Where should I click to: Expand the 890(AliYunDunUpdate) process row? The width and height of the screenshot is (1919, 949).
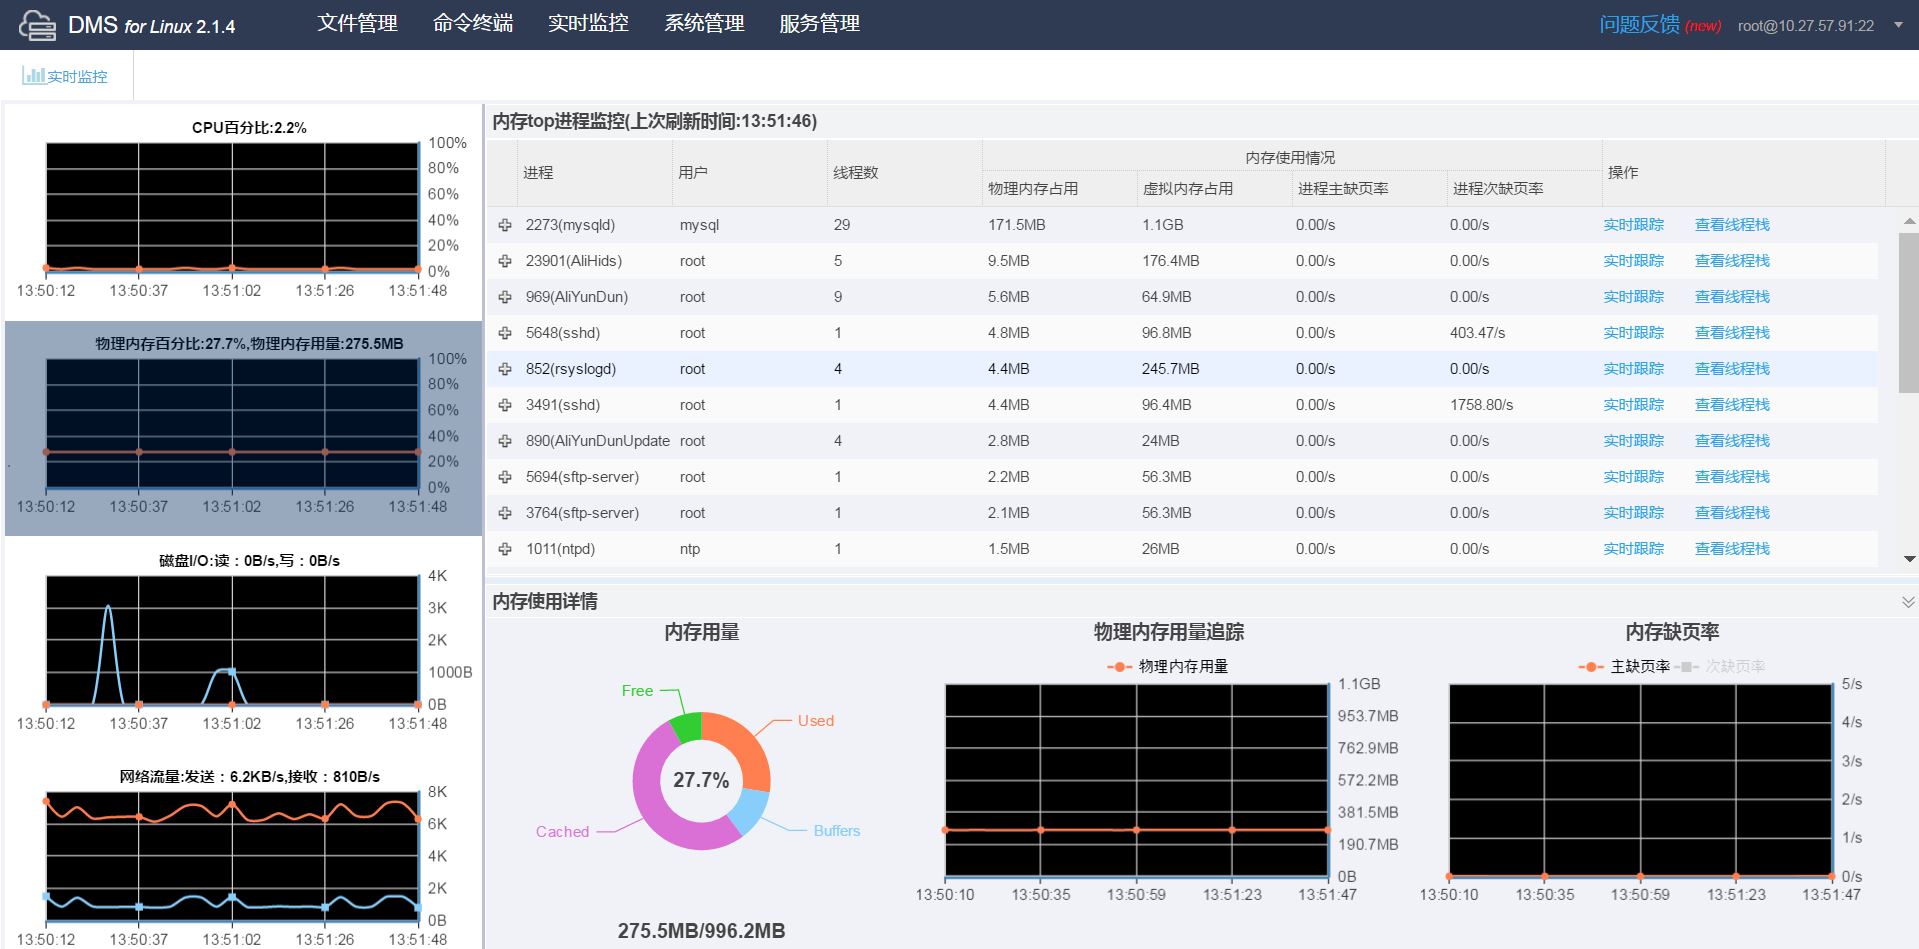point(505,441)
